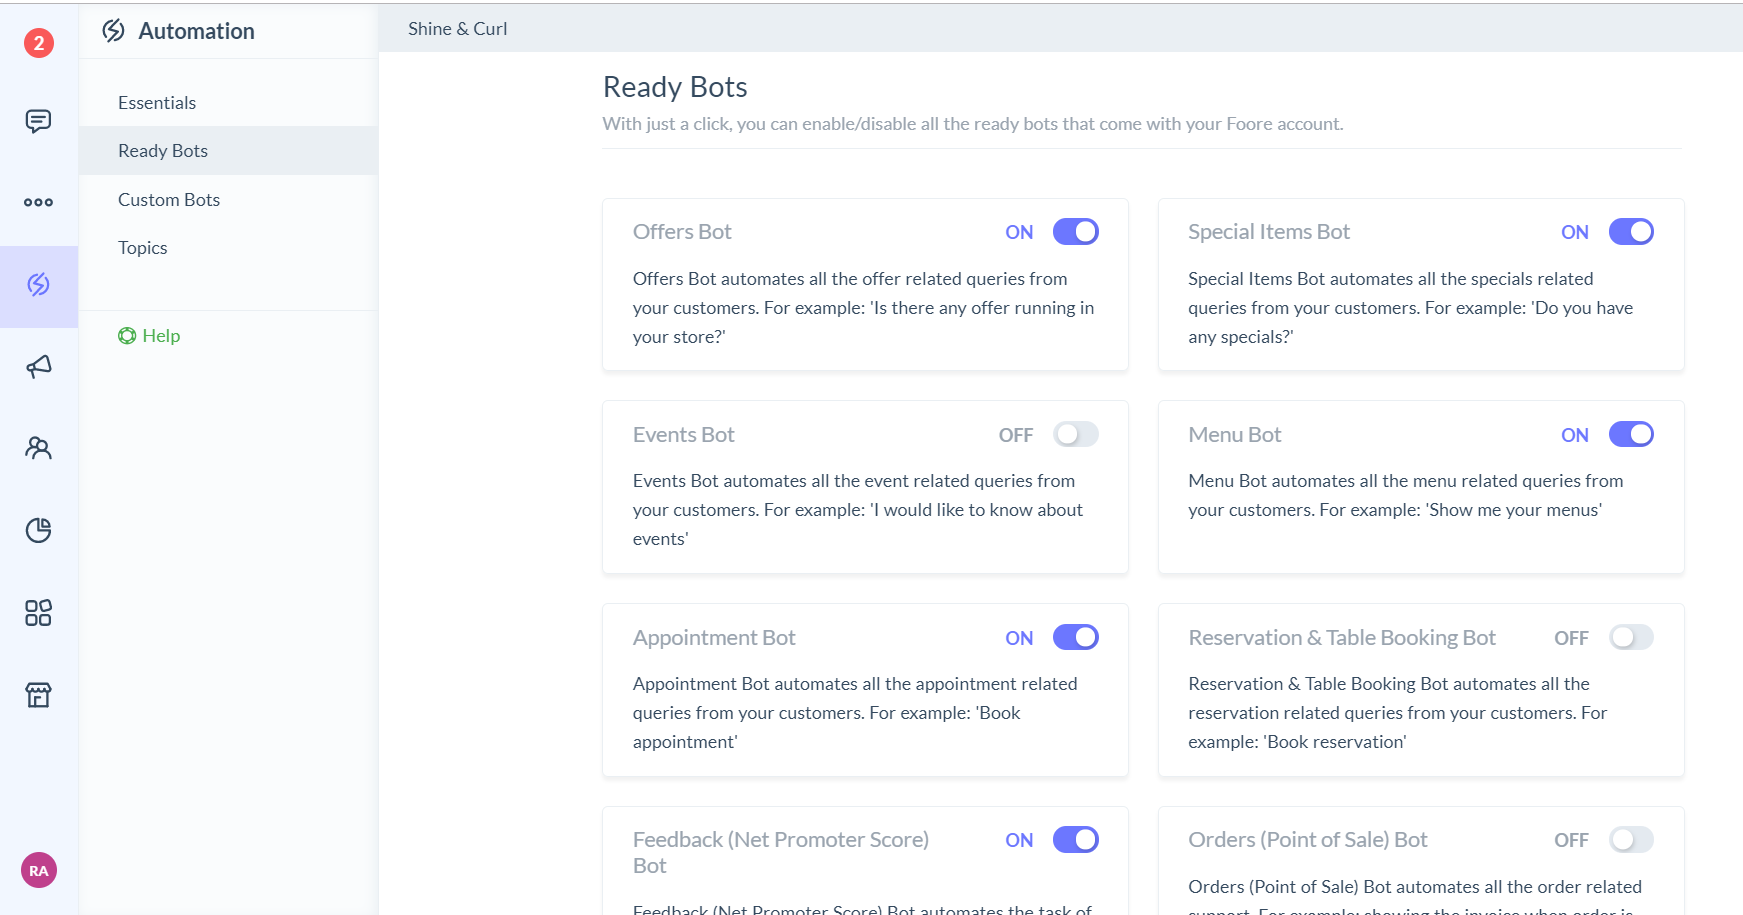Enable the Orders (Point of Sale) Bot
Viewport: 1743px width, 915px height.
pos(1630,840)
